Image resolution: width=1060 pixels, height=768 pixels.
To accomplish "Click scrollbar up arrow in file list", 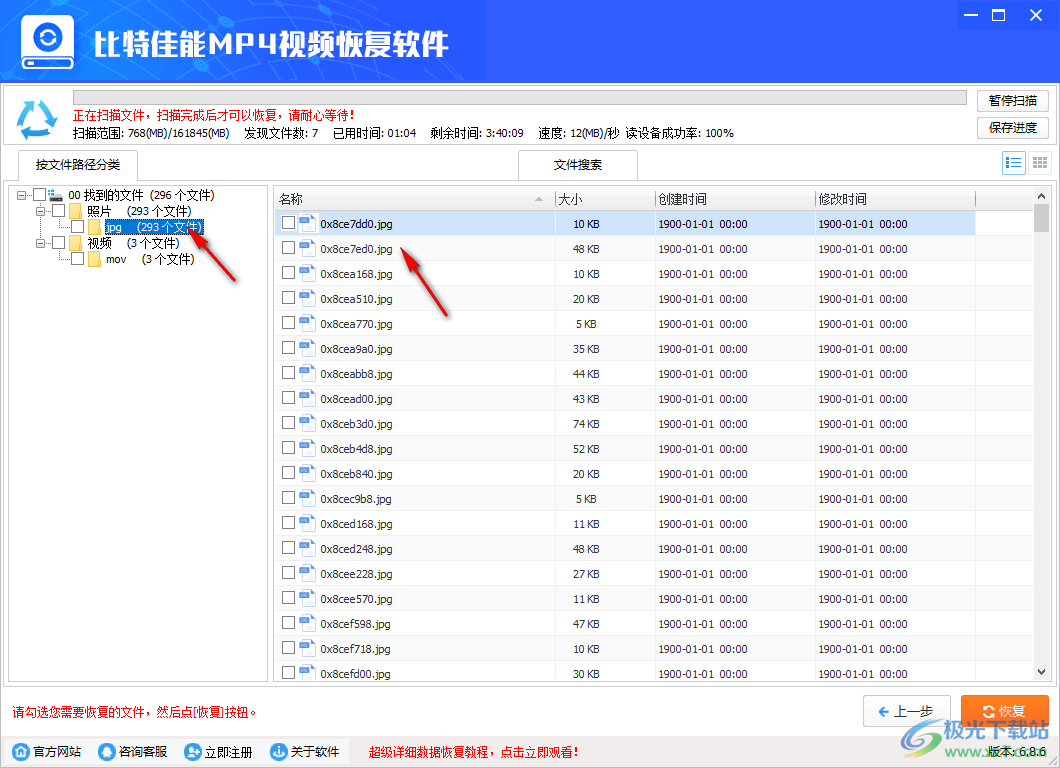I will click(x=1041, y=196).
